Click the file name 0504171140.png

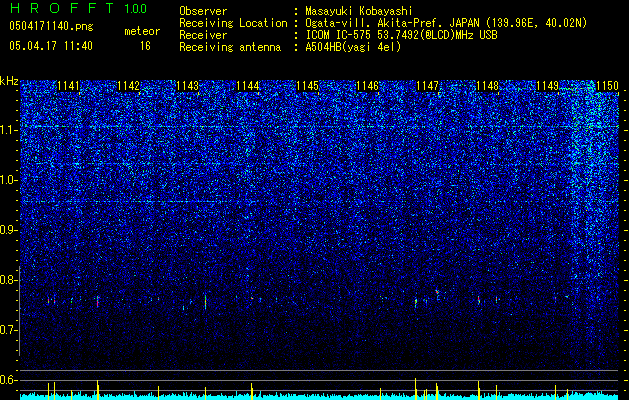click(51, 26)
